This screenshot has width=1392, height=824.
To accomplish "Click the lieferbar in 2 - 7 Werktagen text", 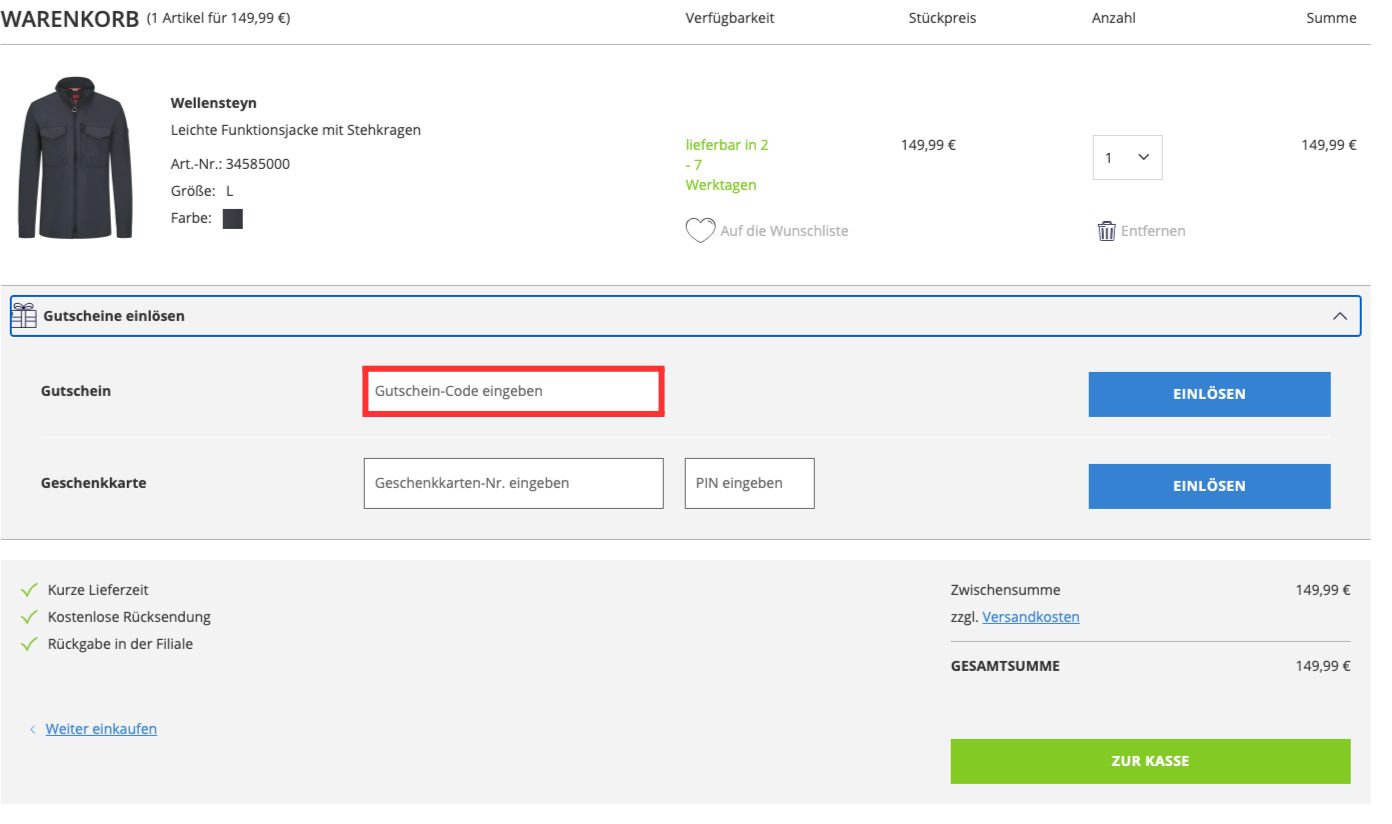I will click(727, 165).
